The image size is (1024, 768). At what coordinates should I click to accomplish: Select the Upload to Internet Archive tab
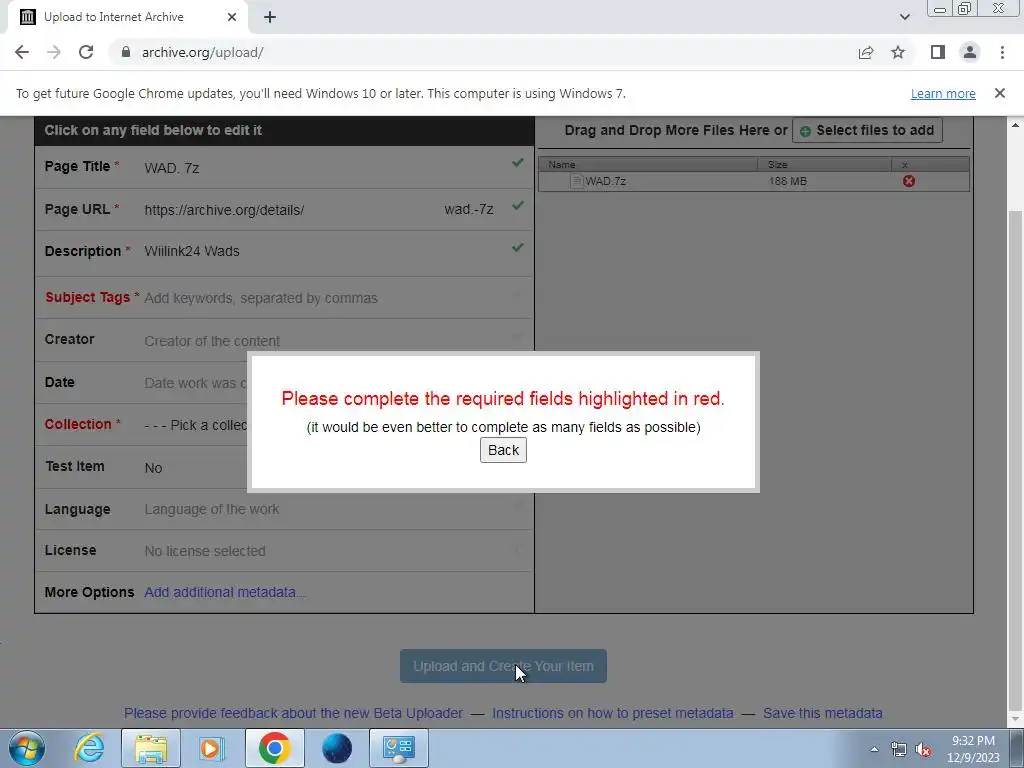[127, 17]
